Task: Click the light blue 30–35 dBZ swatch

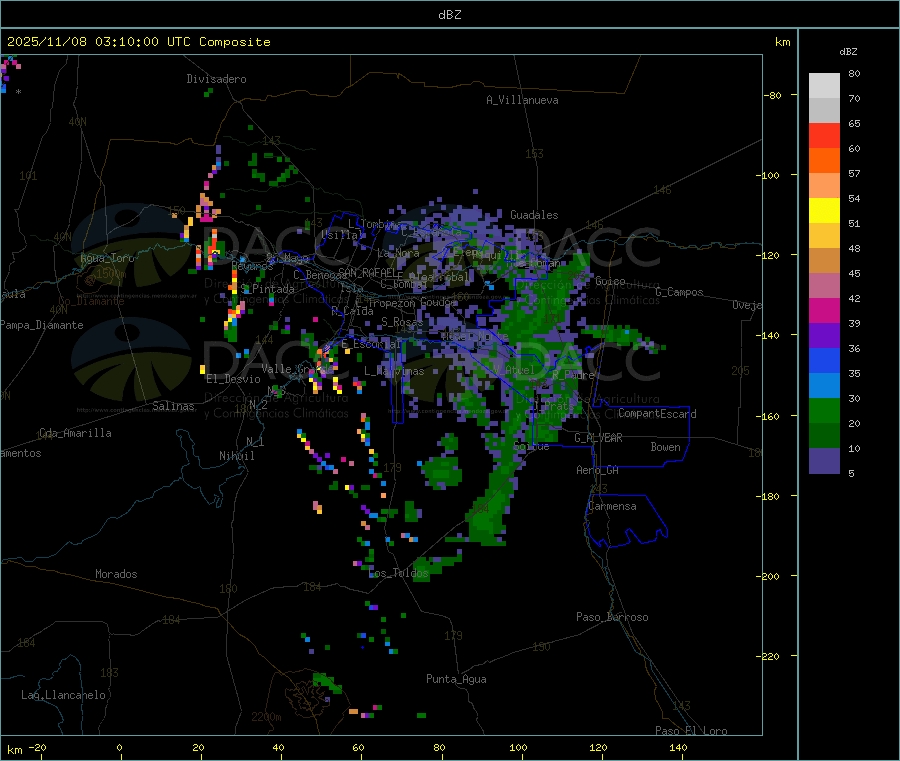Action: click(824, 386)
